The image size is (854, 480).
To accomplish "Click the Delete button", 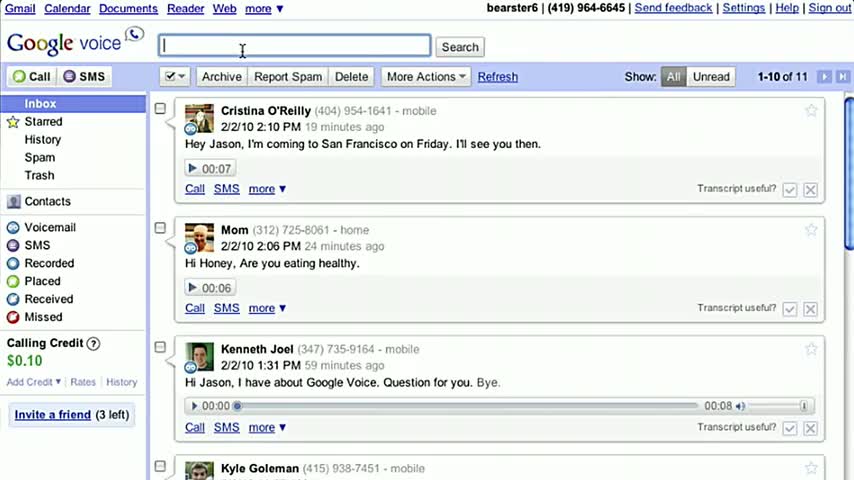I will tap(351, 77).
